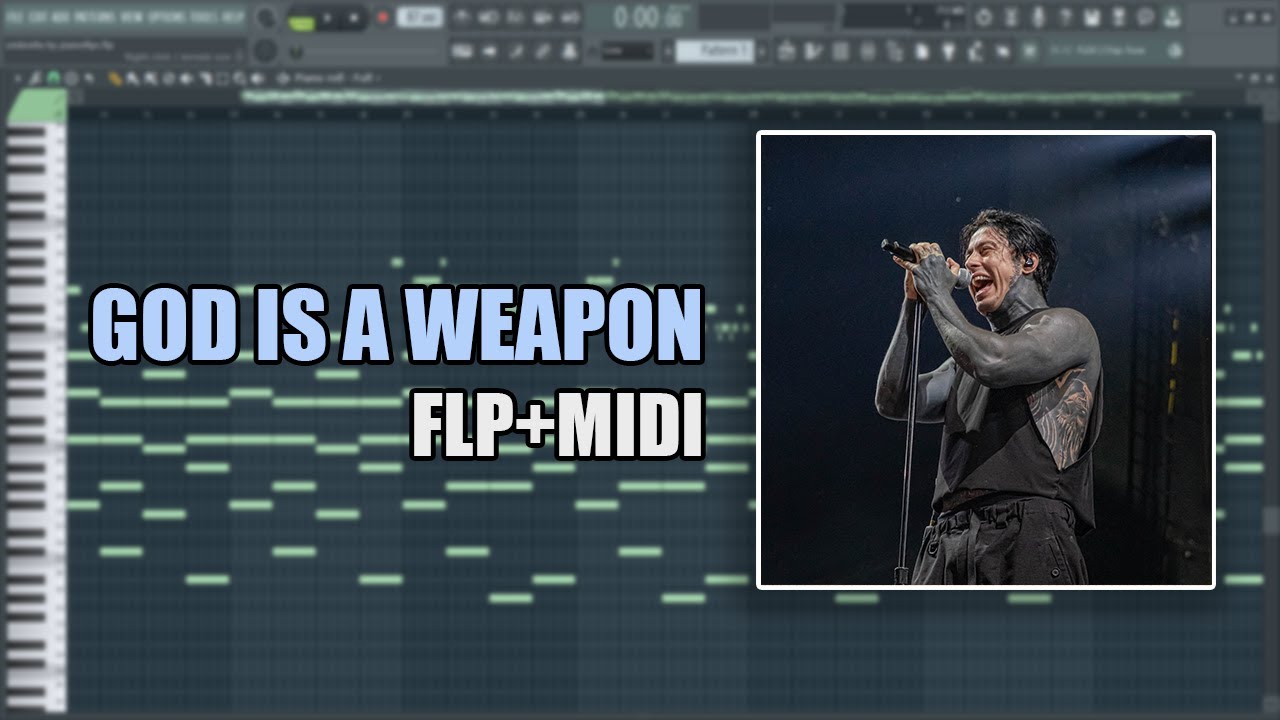
Task: Open the Channel rack shortcut icon
Action: (x=840, y=50)
